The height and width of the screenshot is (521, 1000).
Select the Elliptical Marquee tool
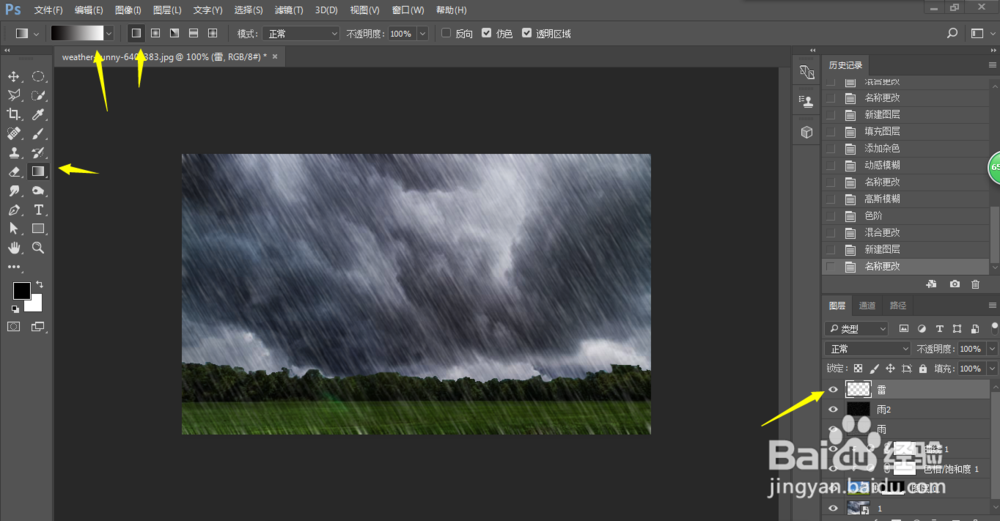tap(38, 77)
